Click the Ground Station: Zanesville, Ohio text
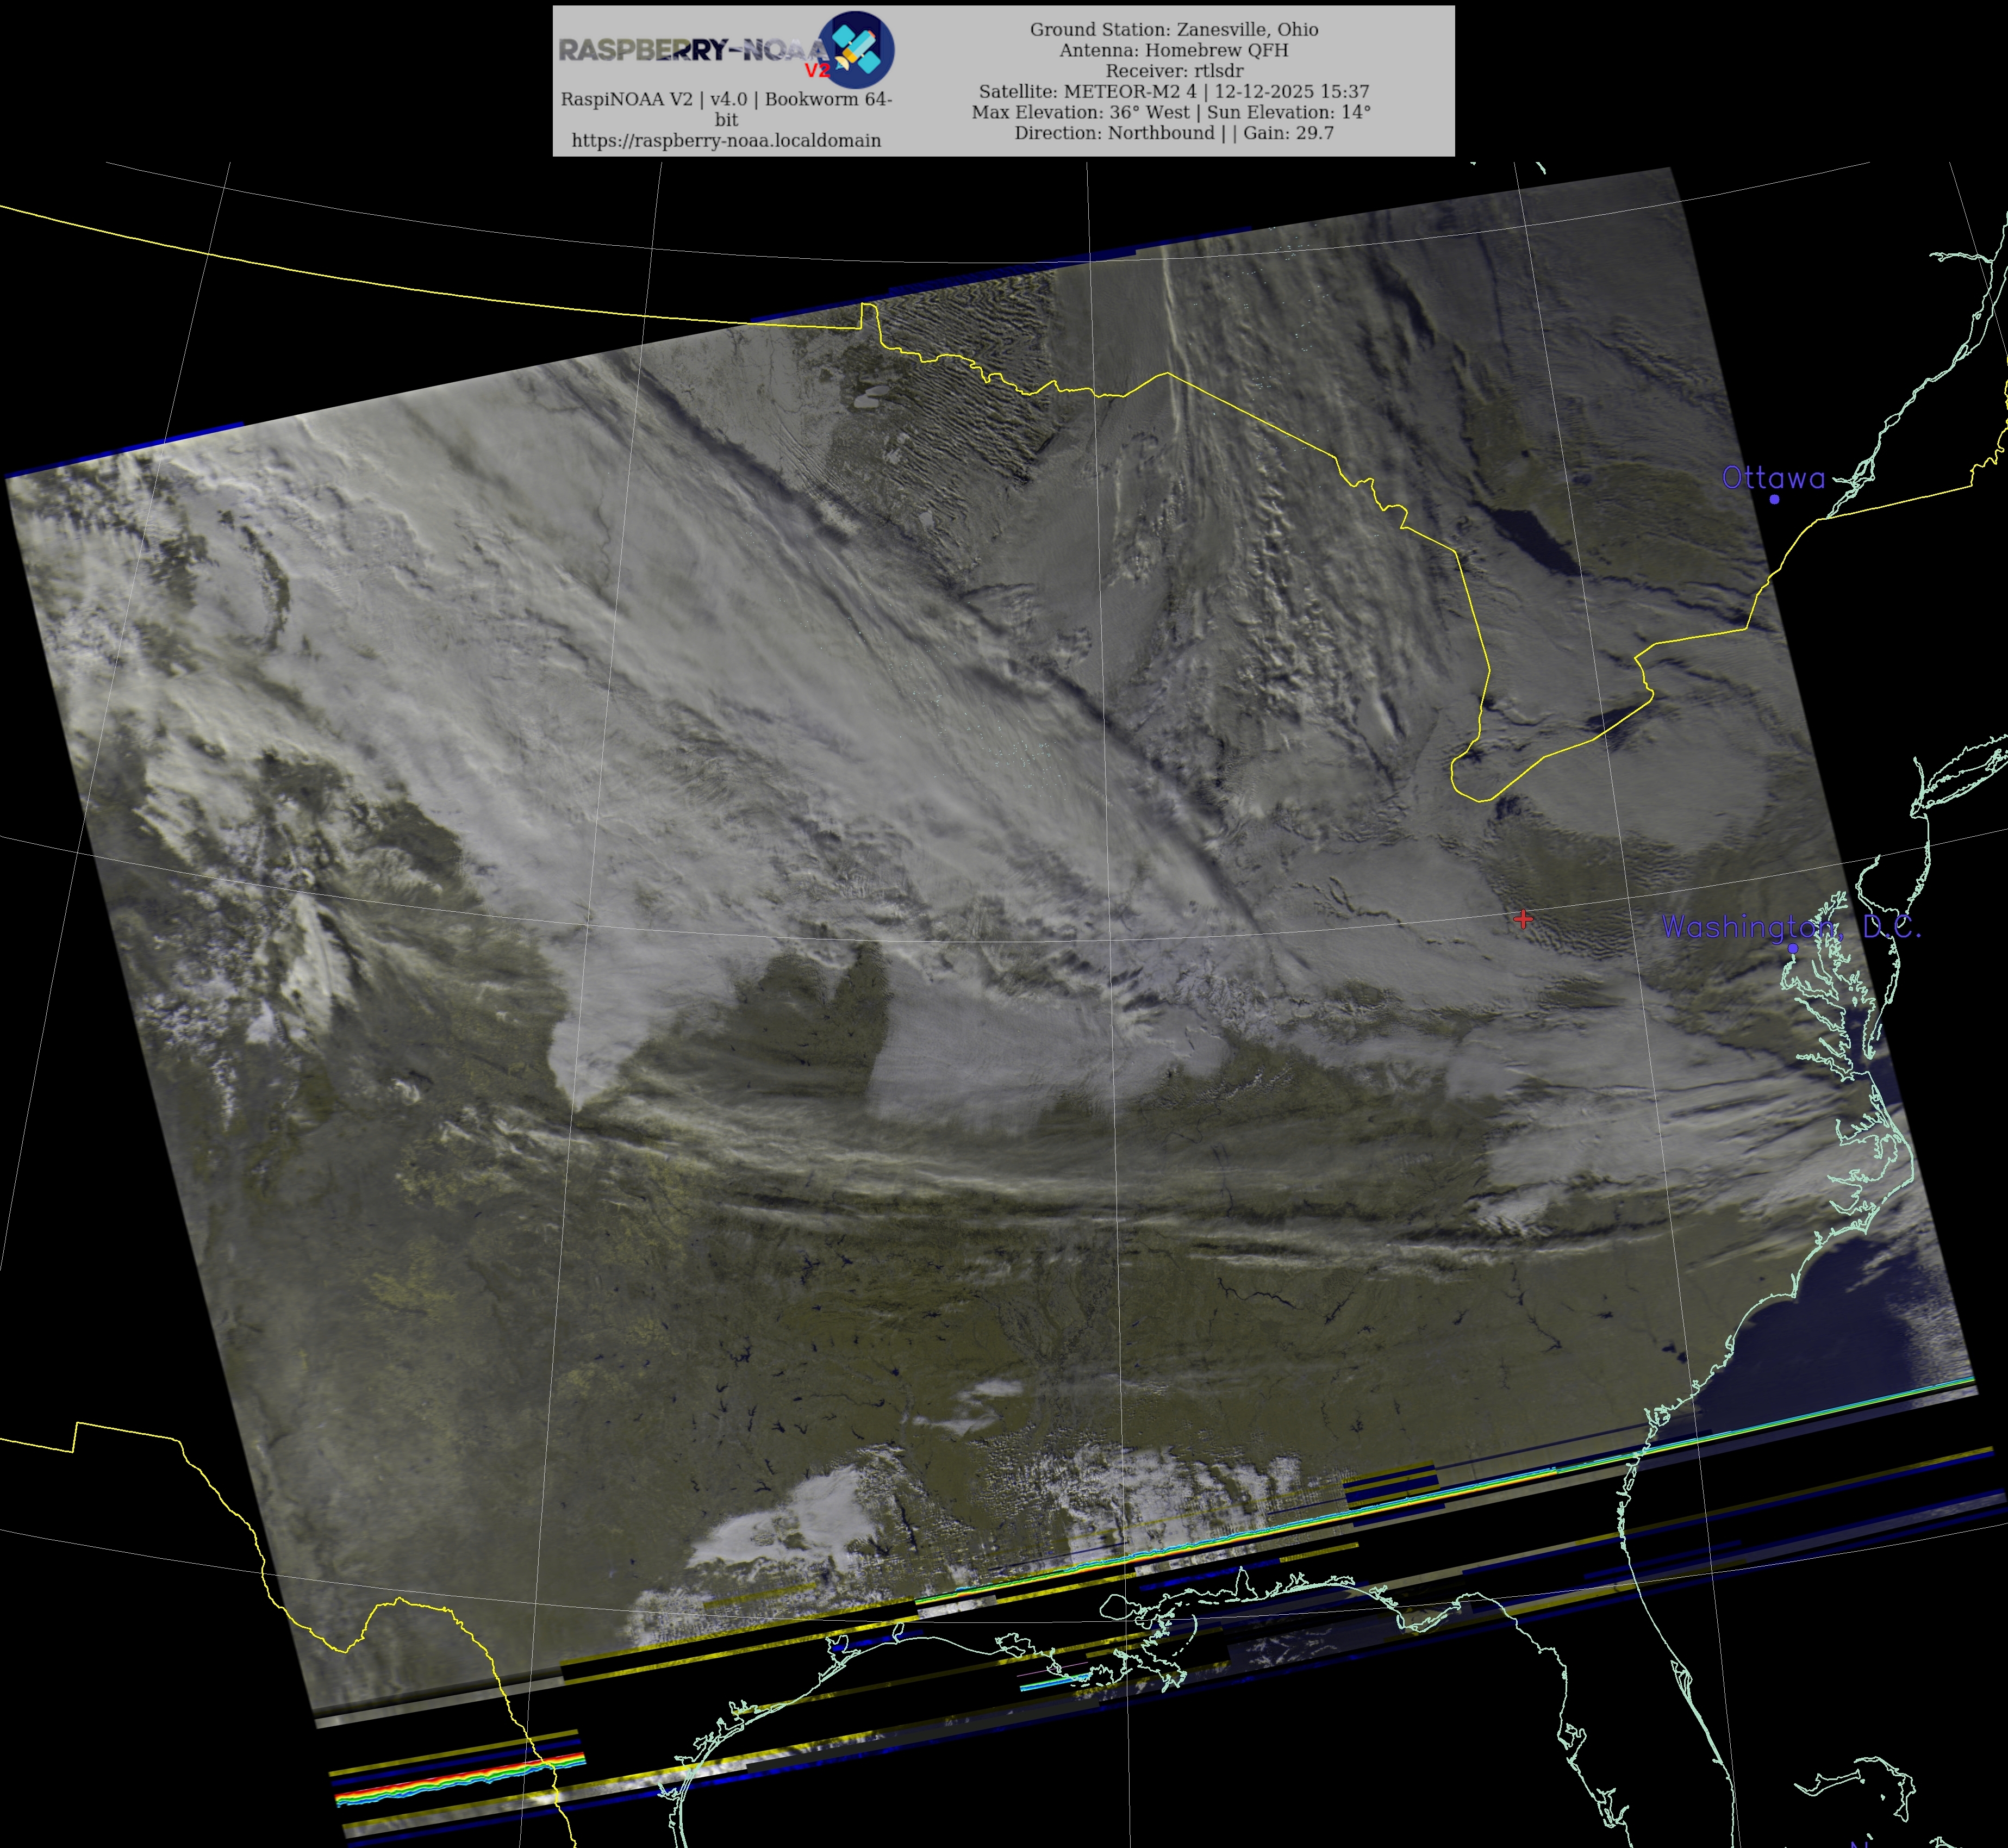This screenshot has height=1848, width=2008. coord(1174,29)
